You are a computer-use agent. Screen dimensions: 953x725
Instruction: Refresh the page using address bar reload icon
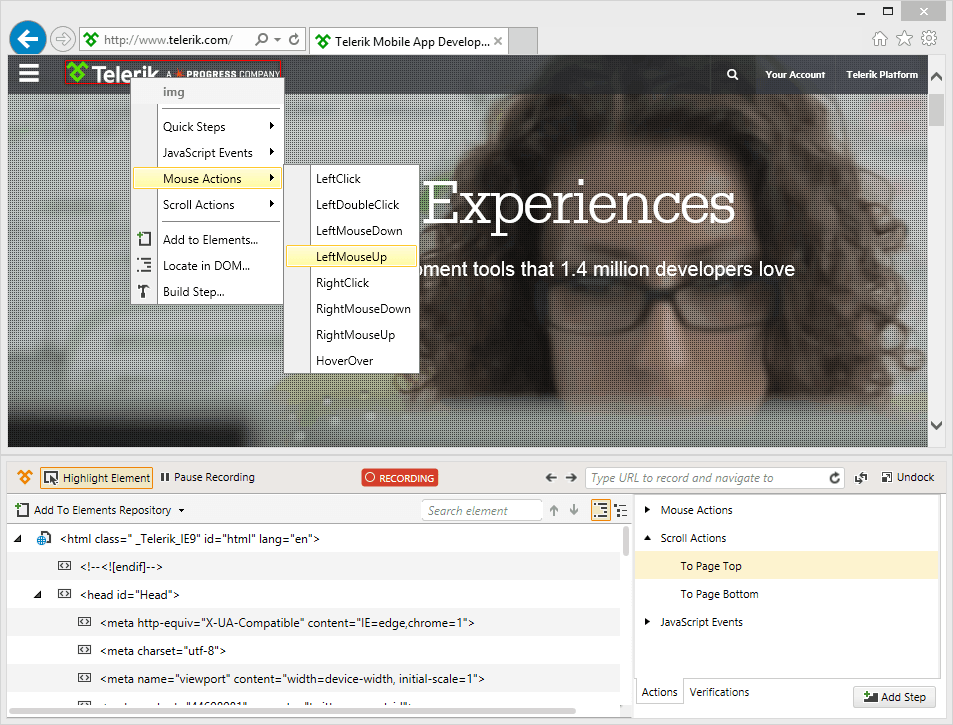[294, 40]
